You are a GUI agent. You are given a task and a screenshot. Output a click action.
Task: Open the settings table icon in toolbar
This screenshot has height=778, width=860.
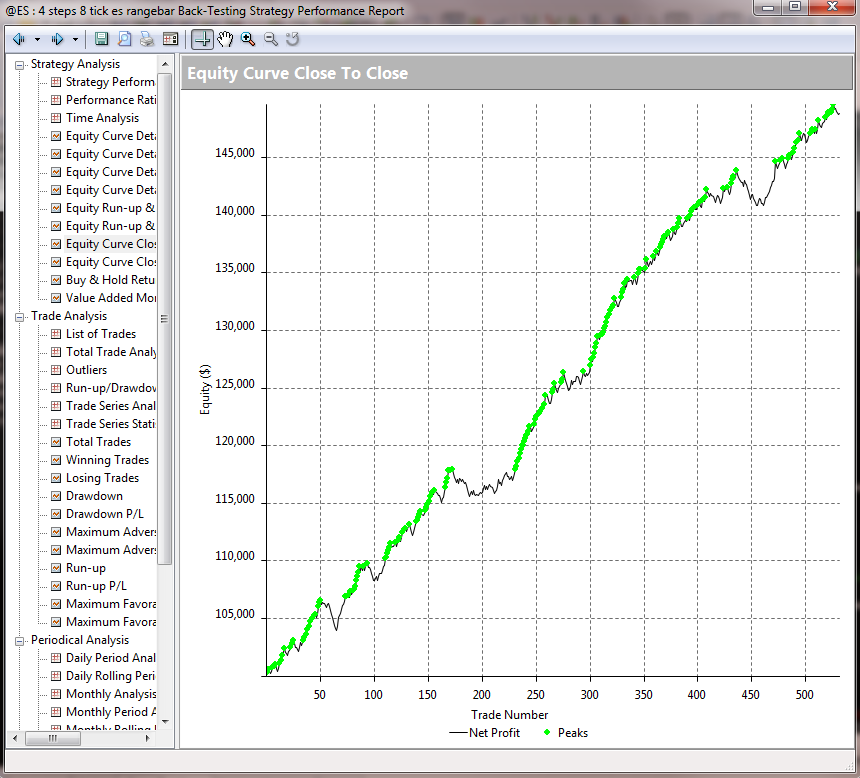tap(170, 39)
